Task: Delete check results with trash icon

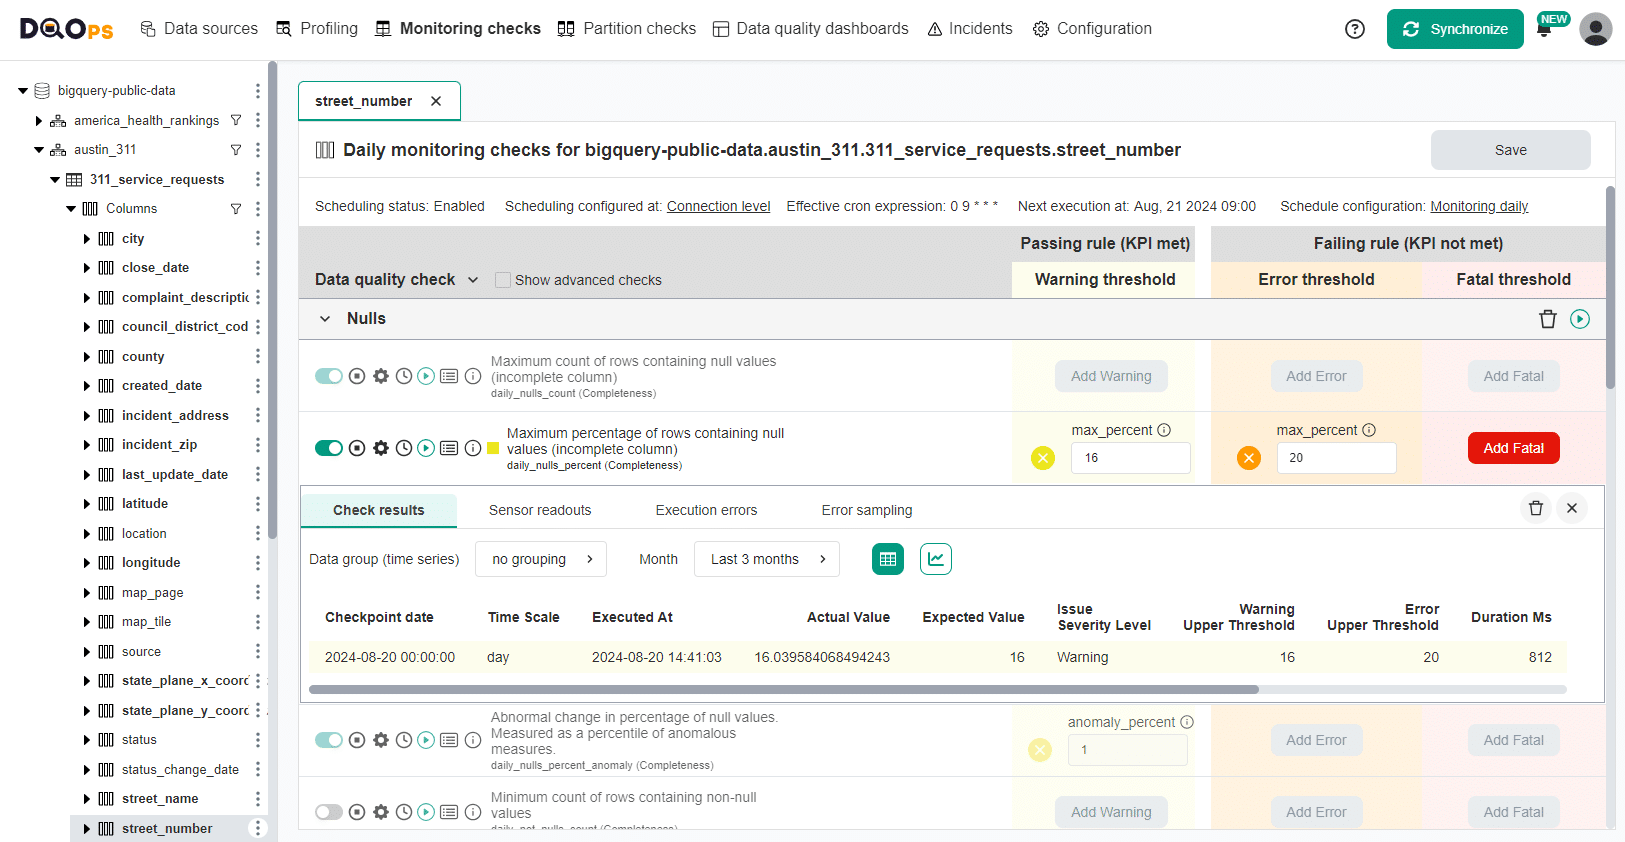Action: pyautogui.click(x=1536, y=508)
